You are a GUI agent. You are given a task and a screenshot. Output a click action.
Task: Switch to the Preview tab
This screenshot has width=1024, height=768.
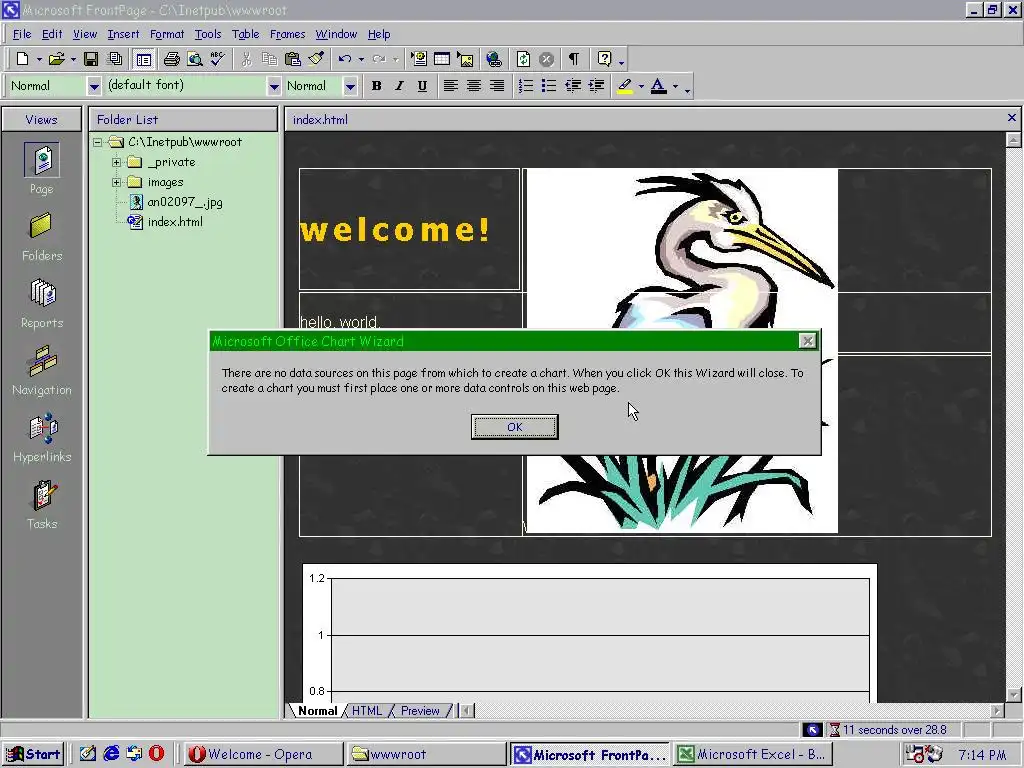(420, 711)
